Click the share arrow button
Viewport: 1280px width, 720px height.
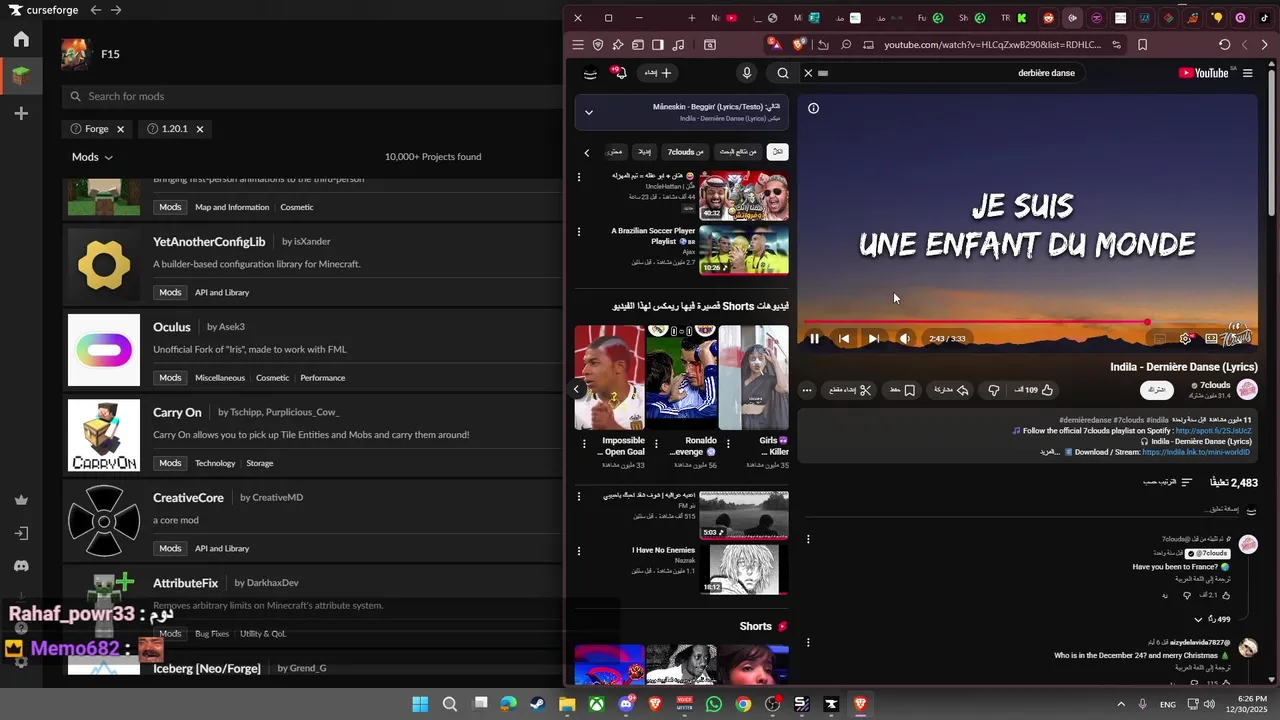(951, 390)
